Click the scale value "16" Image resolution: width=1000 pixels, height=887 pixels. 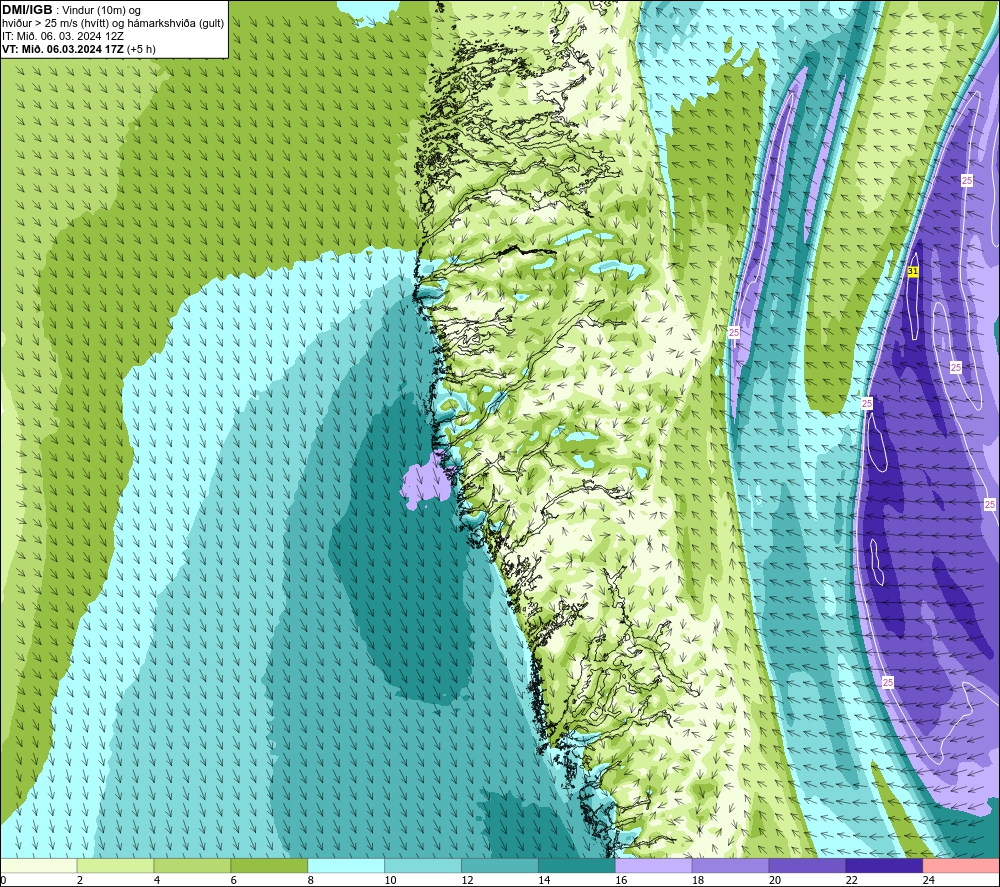[x=621, y=880]
